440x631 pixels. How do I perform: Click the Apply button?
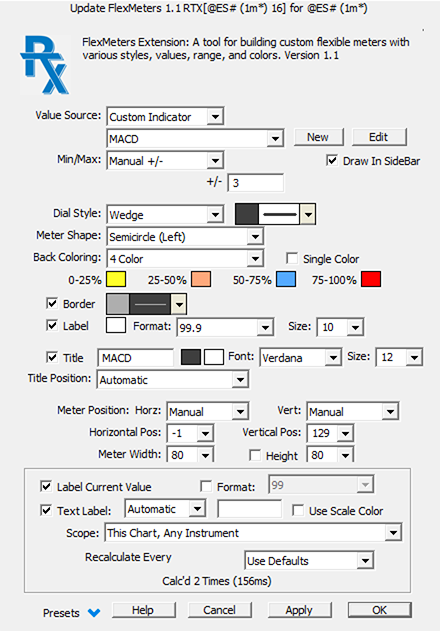[x=299, y=610]
